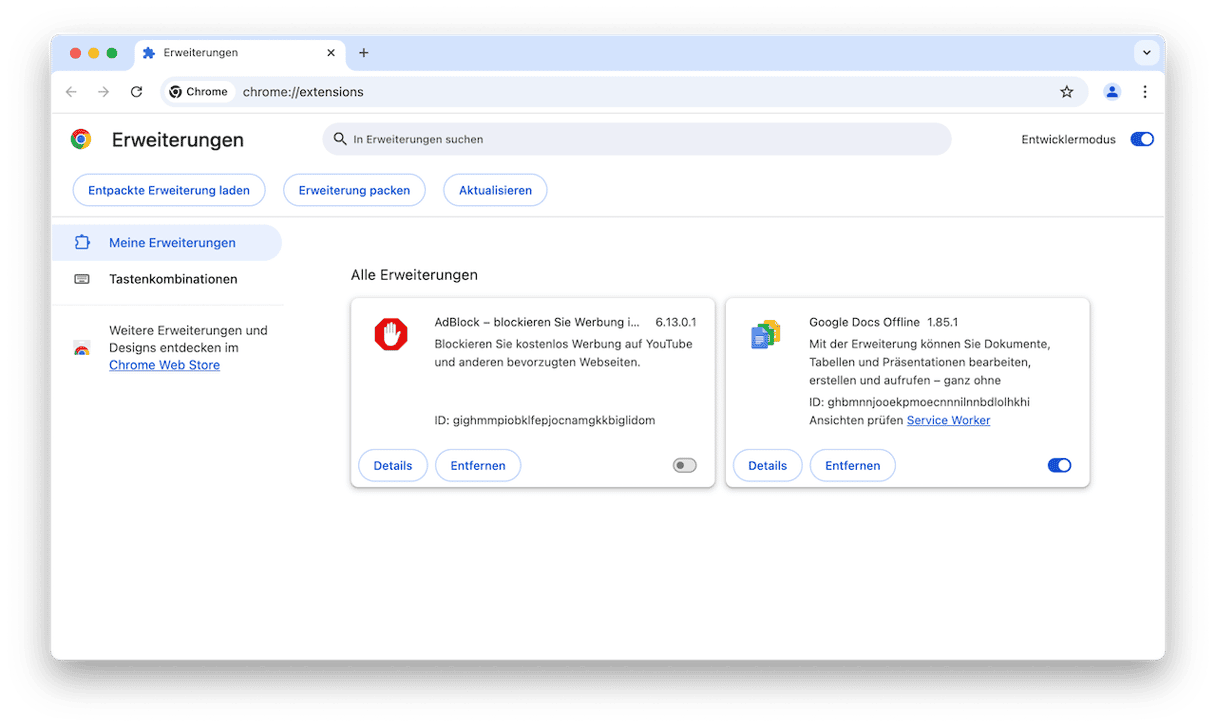The image size is (1216, 727).
Task: Click the Erweiterung packen button
Action: [354, 190]
